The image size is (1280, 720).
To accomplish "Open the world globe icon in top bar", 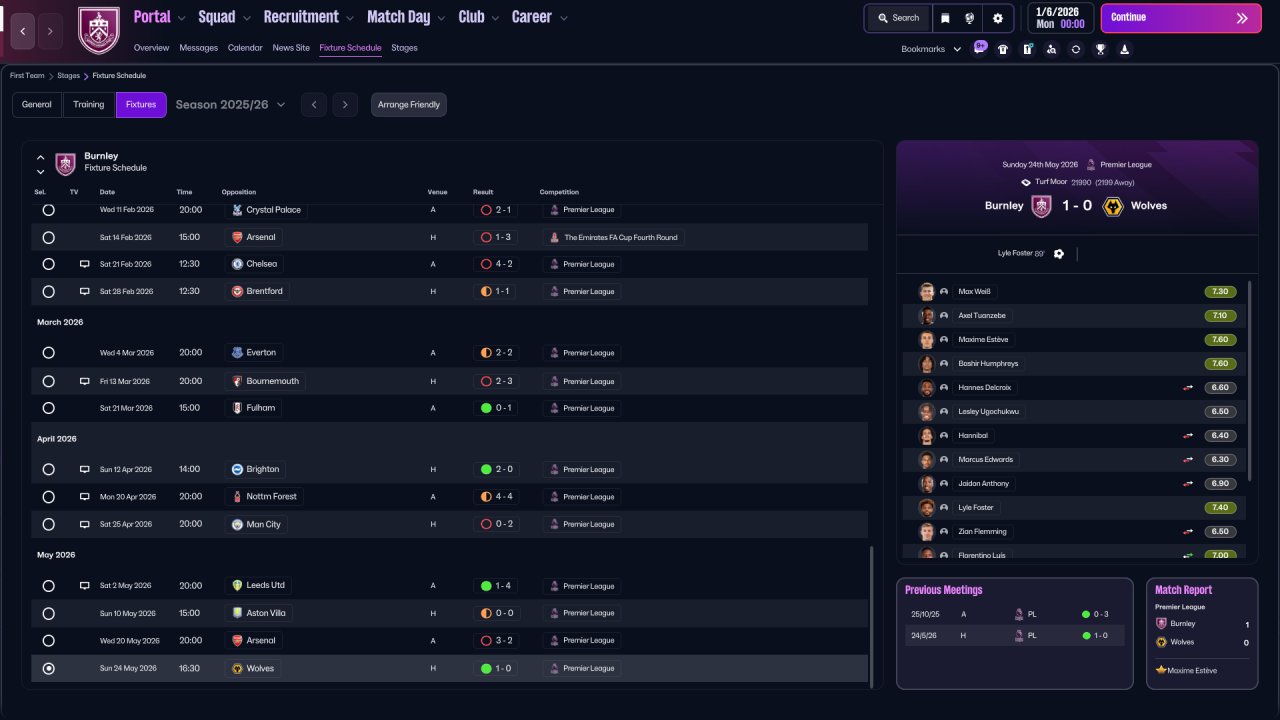I will pos(970,18).
